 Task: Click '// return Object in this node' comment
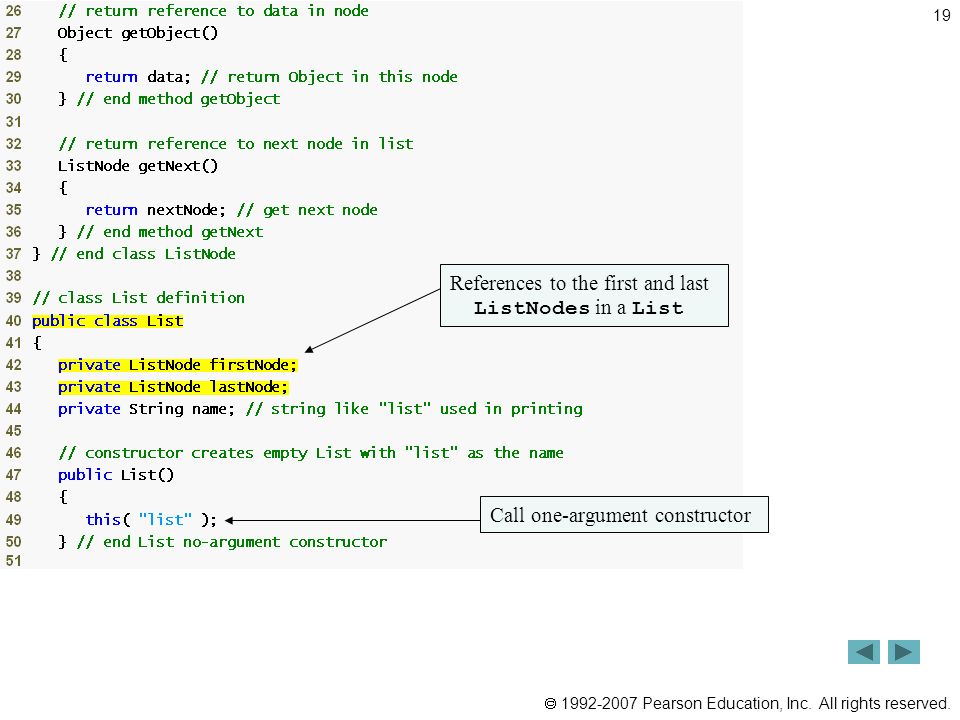click(x=329, y=77)
